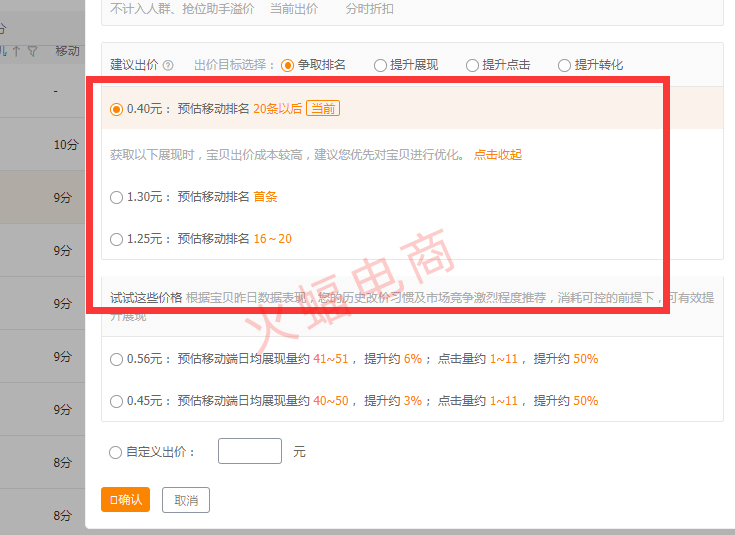Select 1.25元 bid for rank 16~20
Viewport: 735px width, 535px height.
pos(117,239)
